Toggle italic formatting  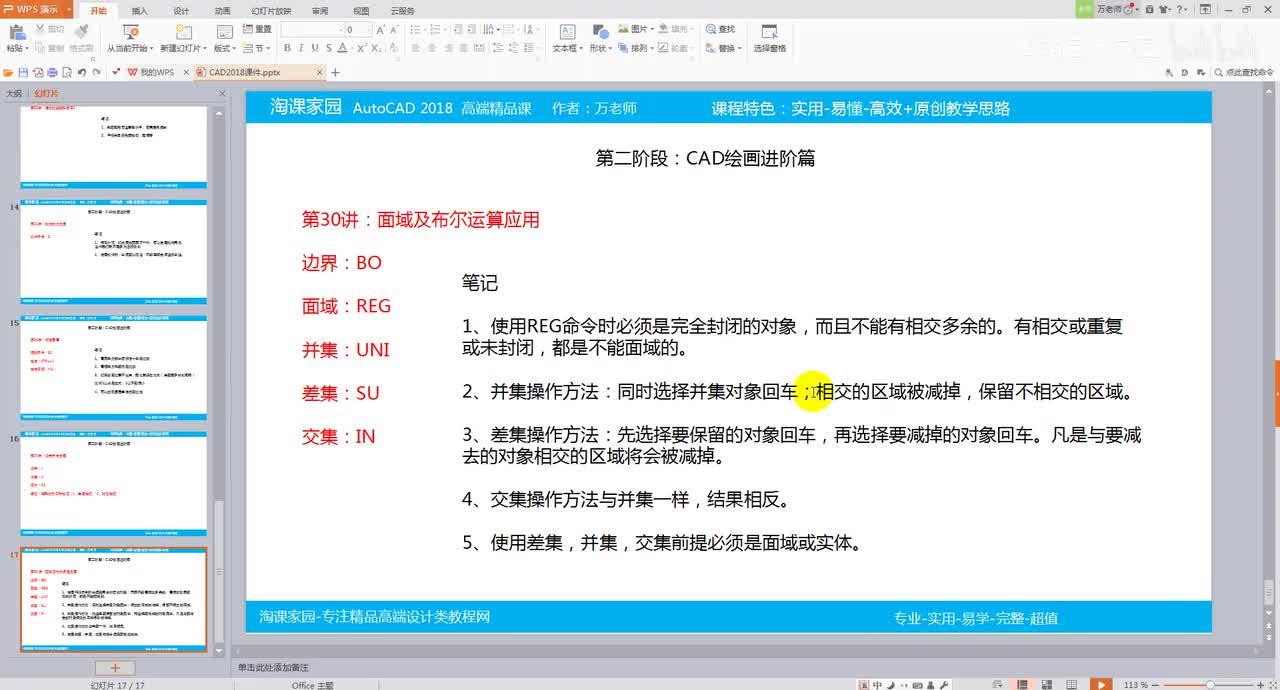coord(301,48)
